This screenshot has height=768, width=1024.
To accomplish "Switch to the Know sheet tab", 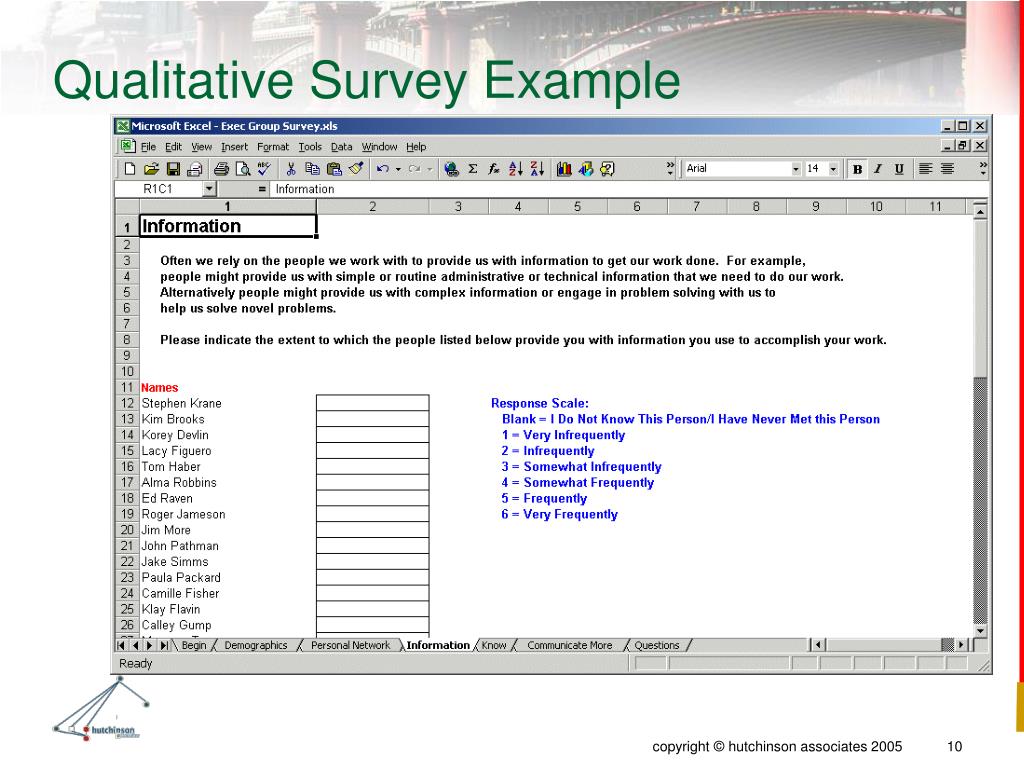I will (x=494, y=645).
